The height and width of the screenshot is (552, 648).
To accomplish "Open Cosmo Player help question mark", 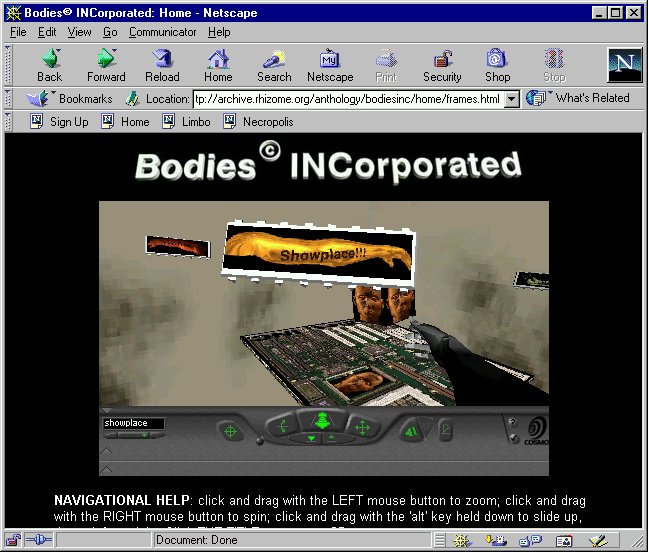I will pyautogui.click(x=513, y=422).
